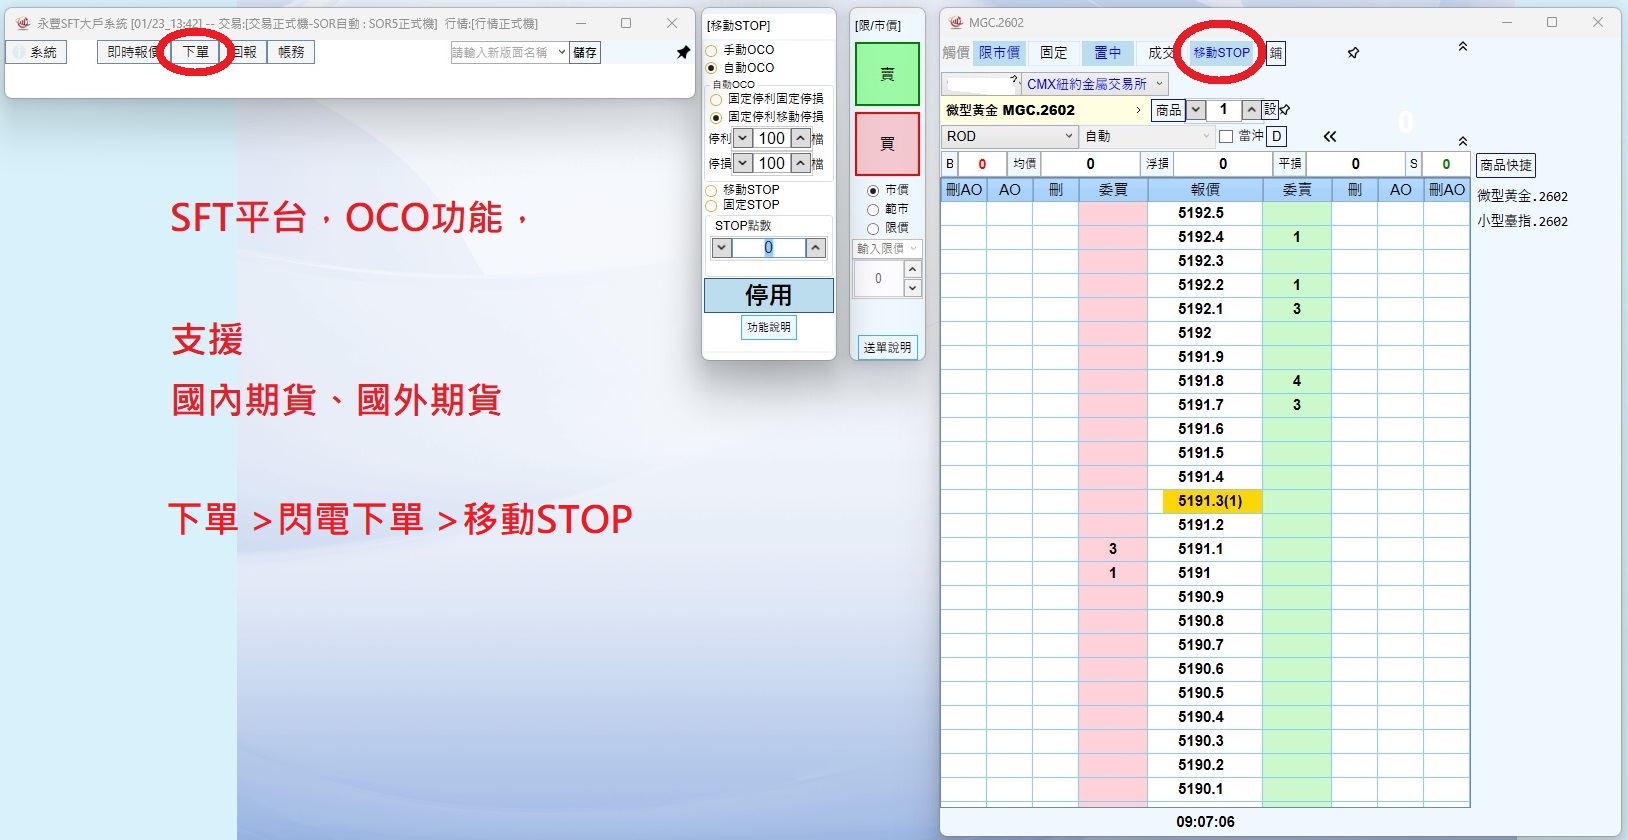The image size is (1628, 840).
Task: Open the 下單 menu in main window
Action: (x=196, y=52)
